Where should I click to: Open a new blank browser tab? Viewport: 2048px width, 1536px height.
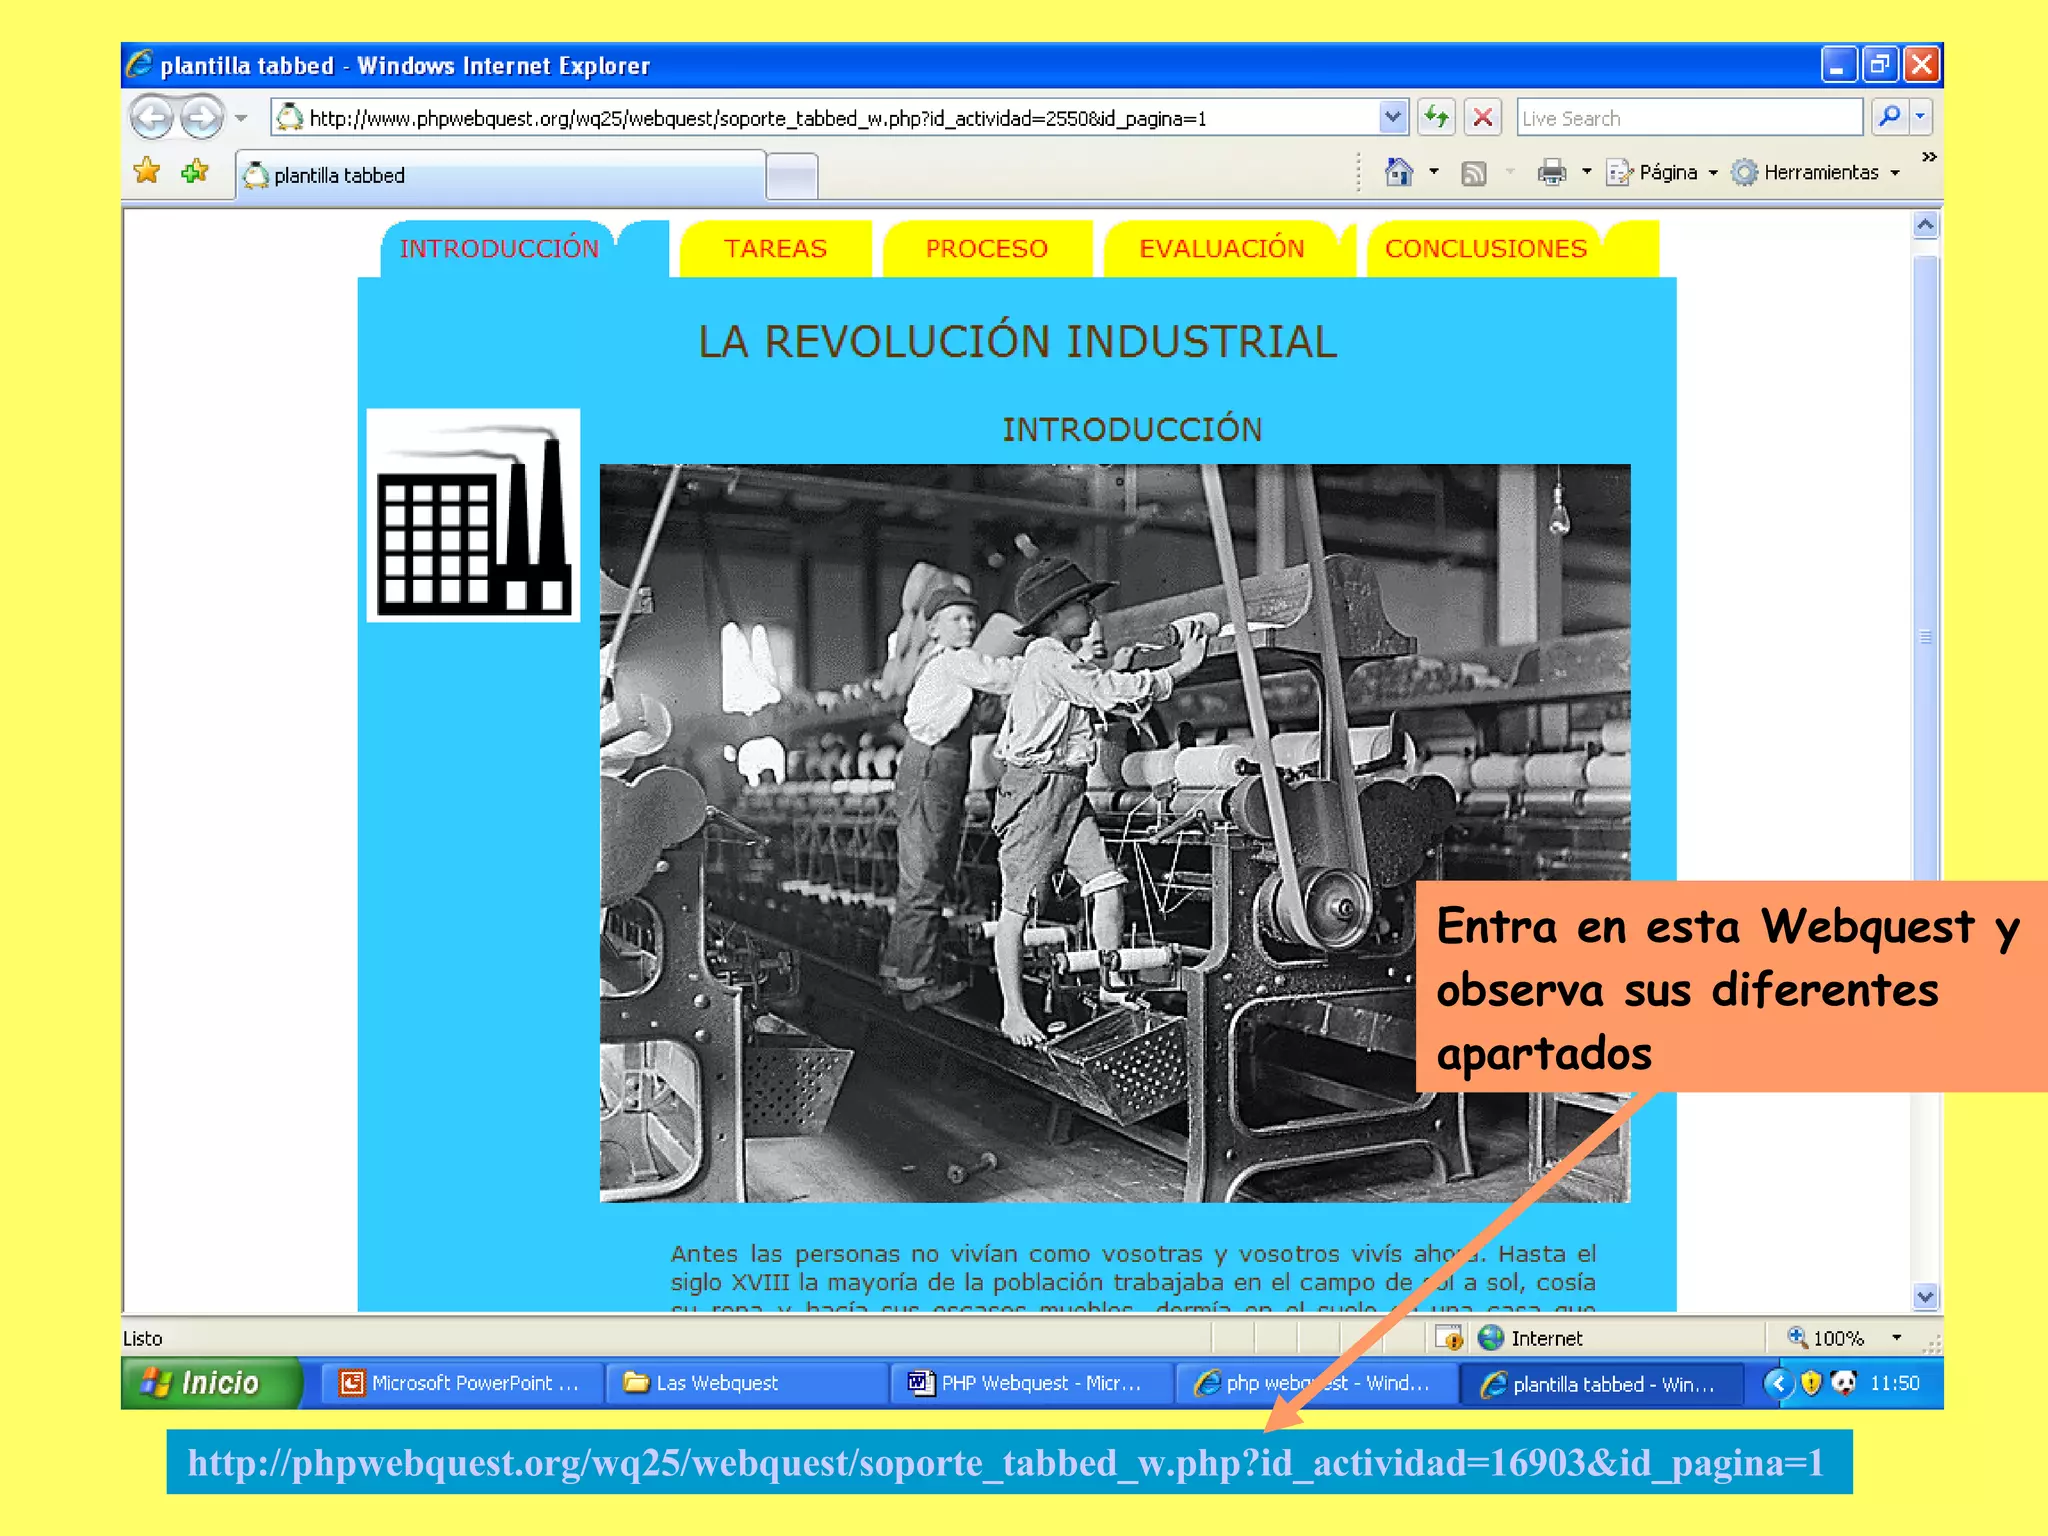click(793, 177)
